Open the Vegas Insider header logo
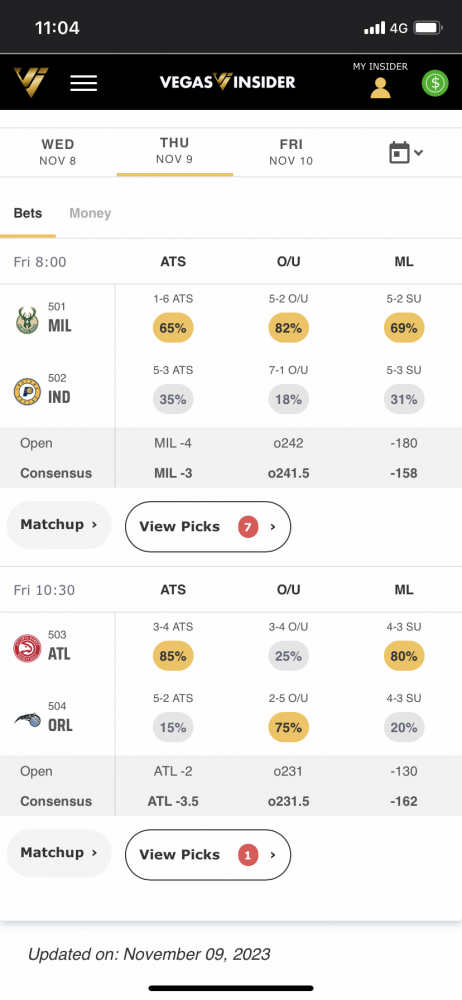Screen dimensions: 462x1000 [x=227, y=82]
